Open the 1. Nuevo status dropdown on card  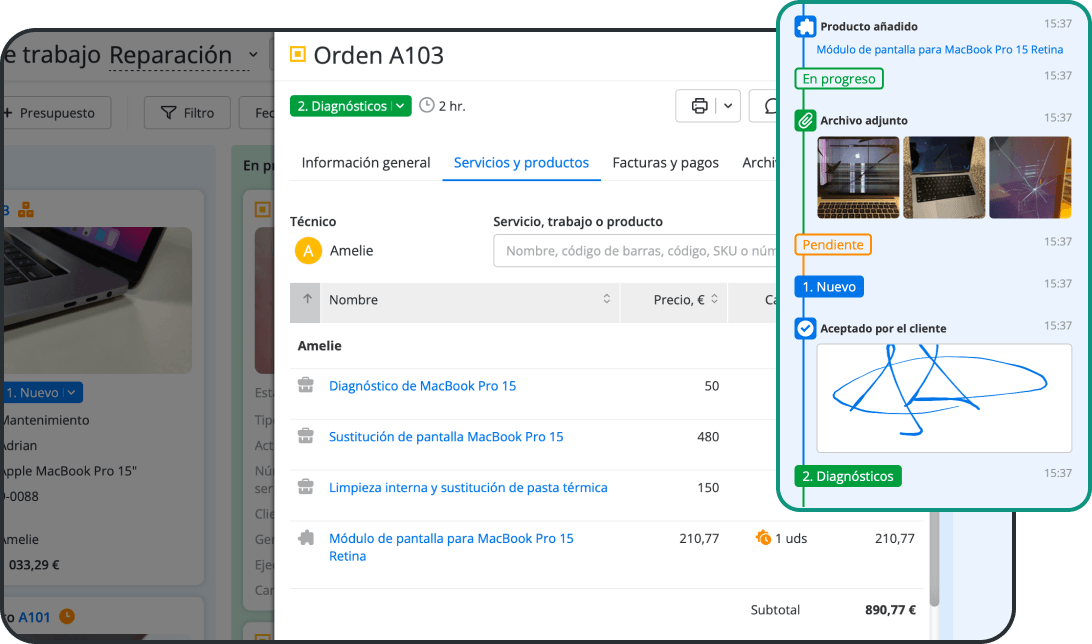click(x=42, y=393)
